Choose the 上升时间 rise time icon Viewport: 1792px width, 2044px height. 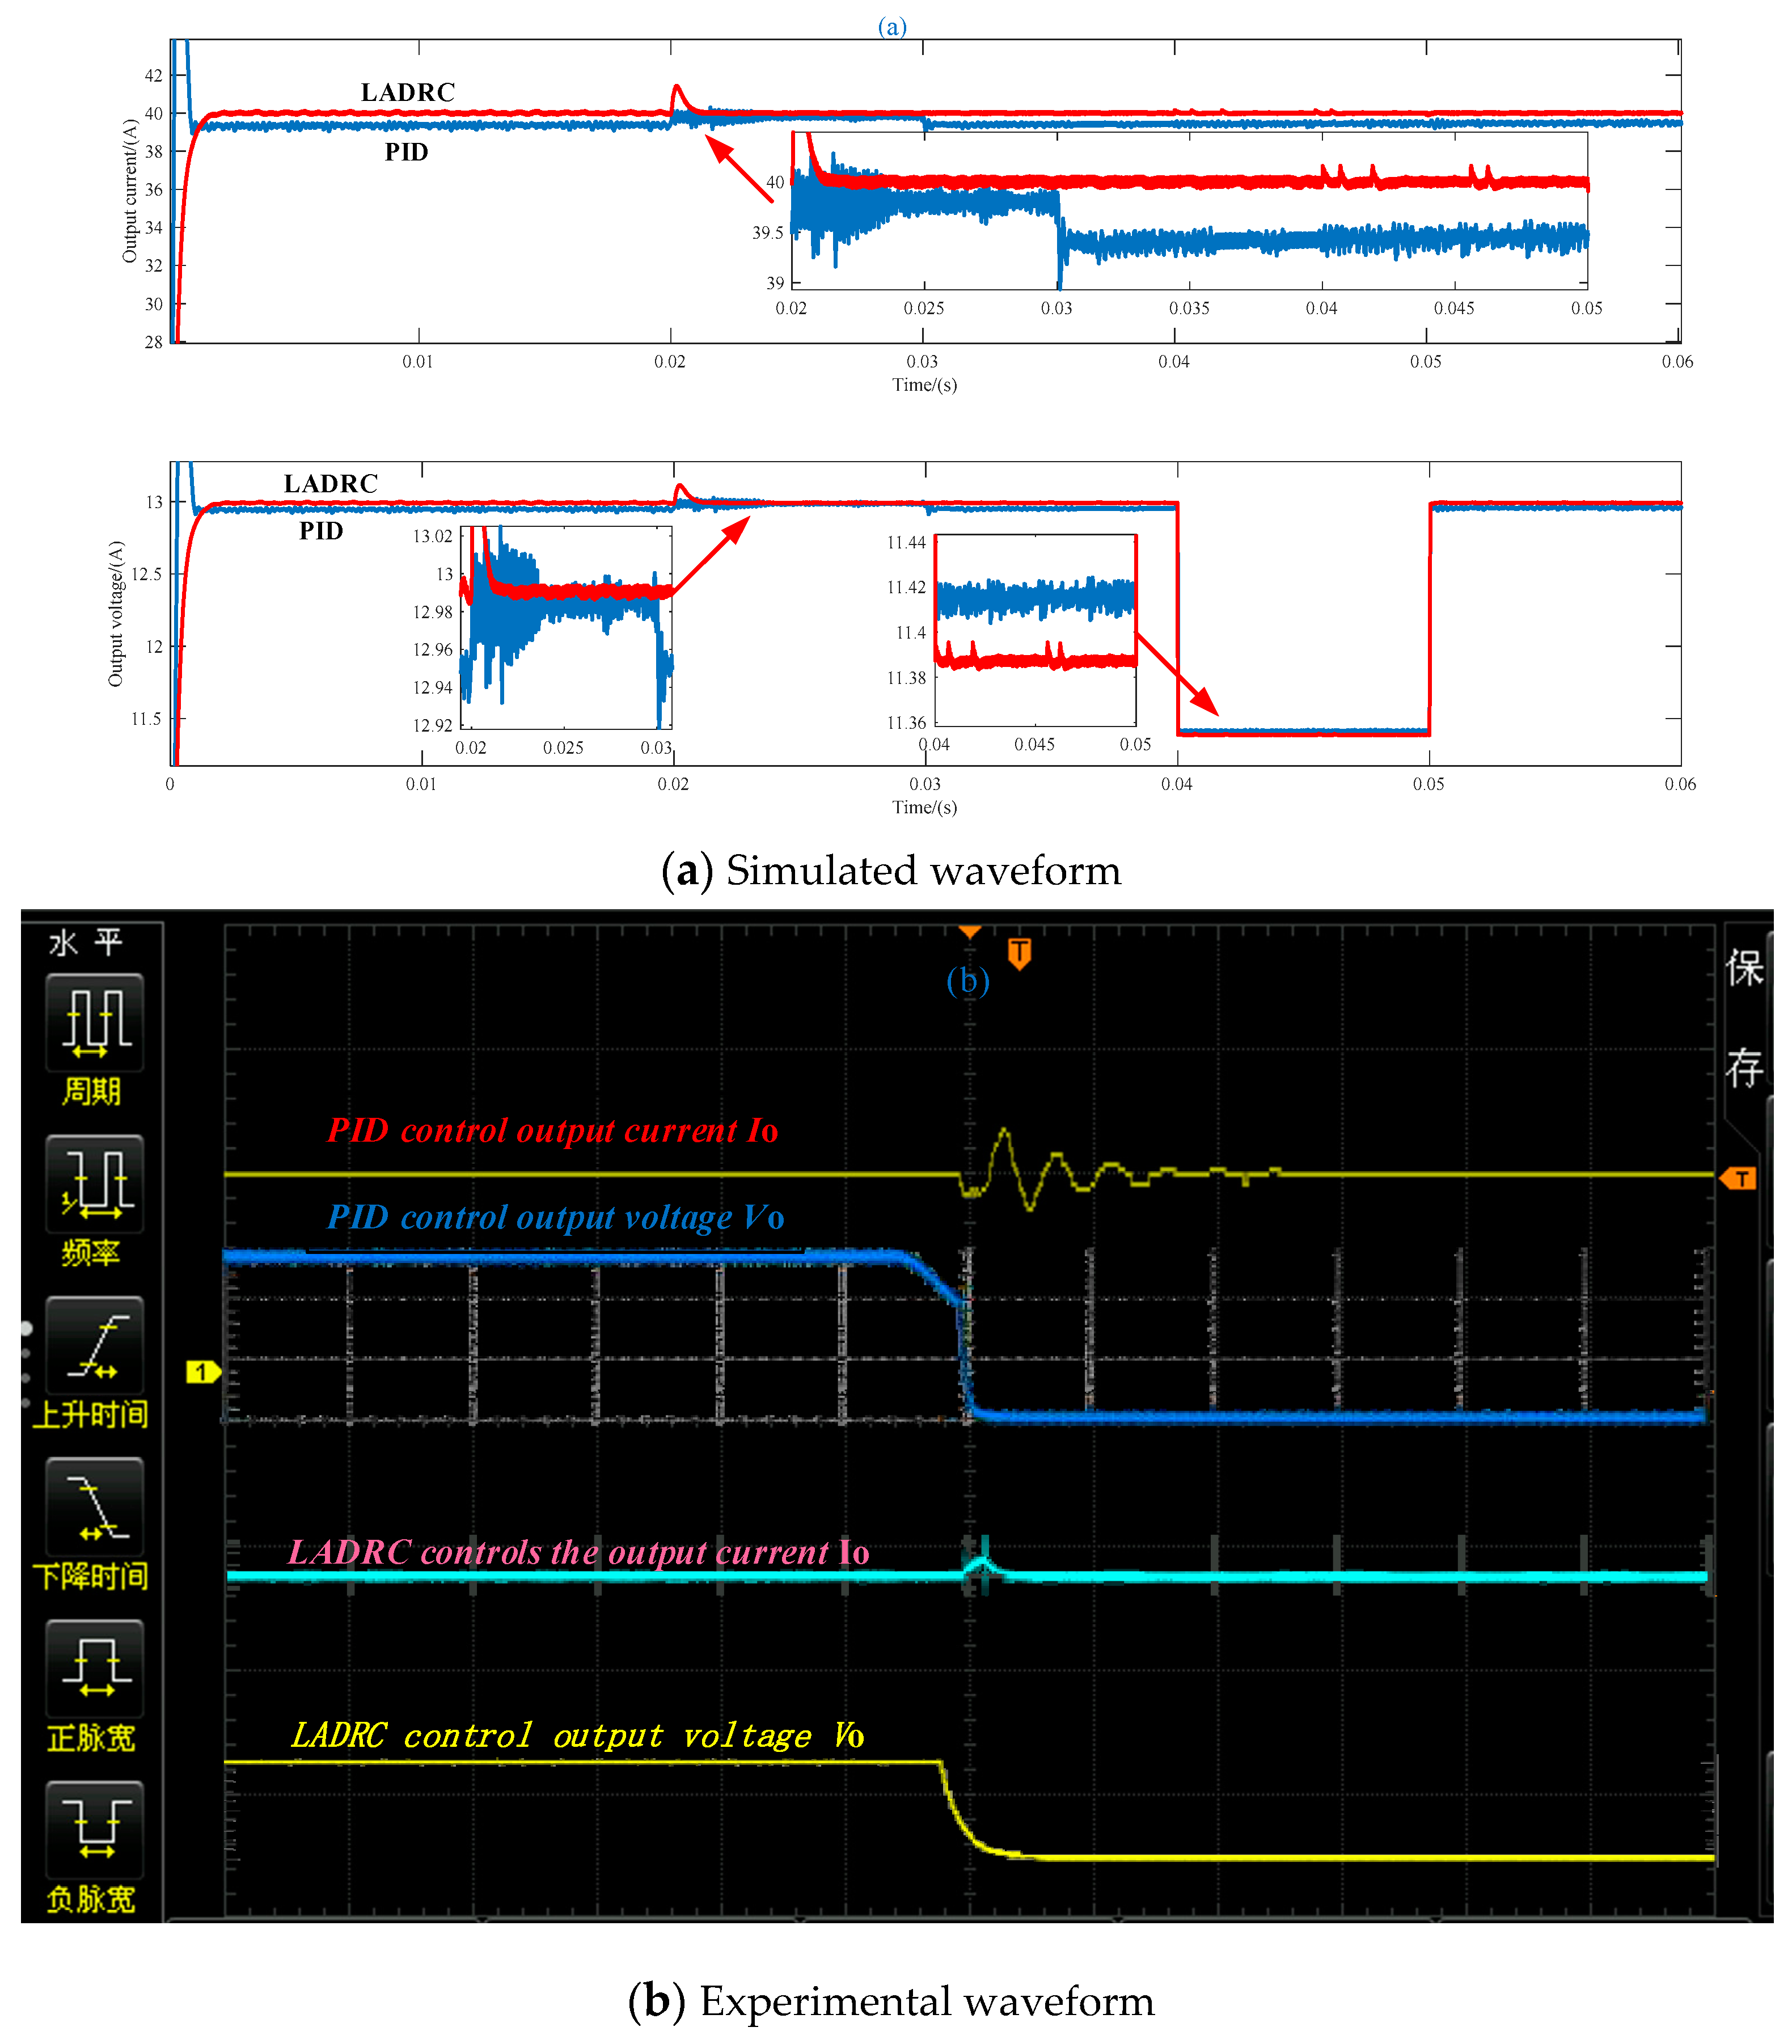pyautogui.click(x=94, y=1346)
